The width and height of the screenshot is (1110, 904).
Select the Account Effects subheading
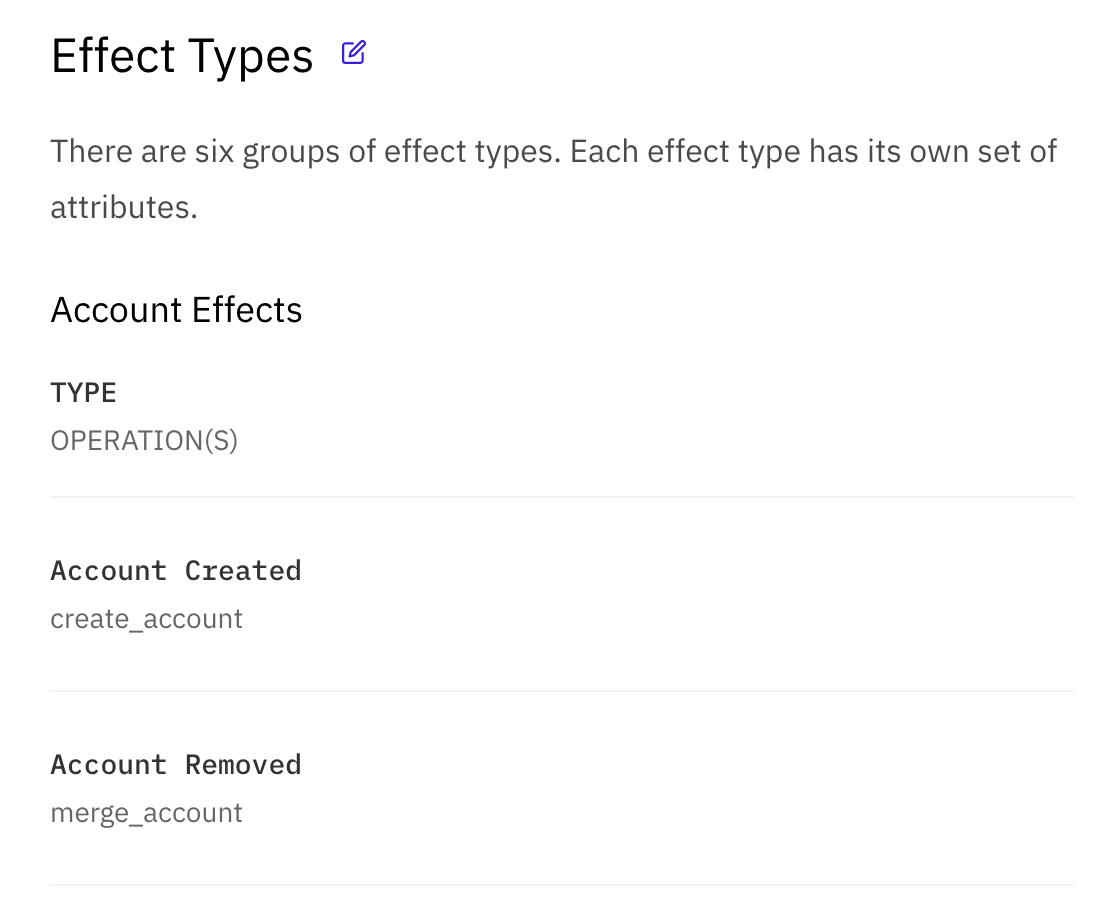click(x=176, y=310)
